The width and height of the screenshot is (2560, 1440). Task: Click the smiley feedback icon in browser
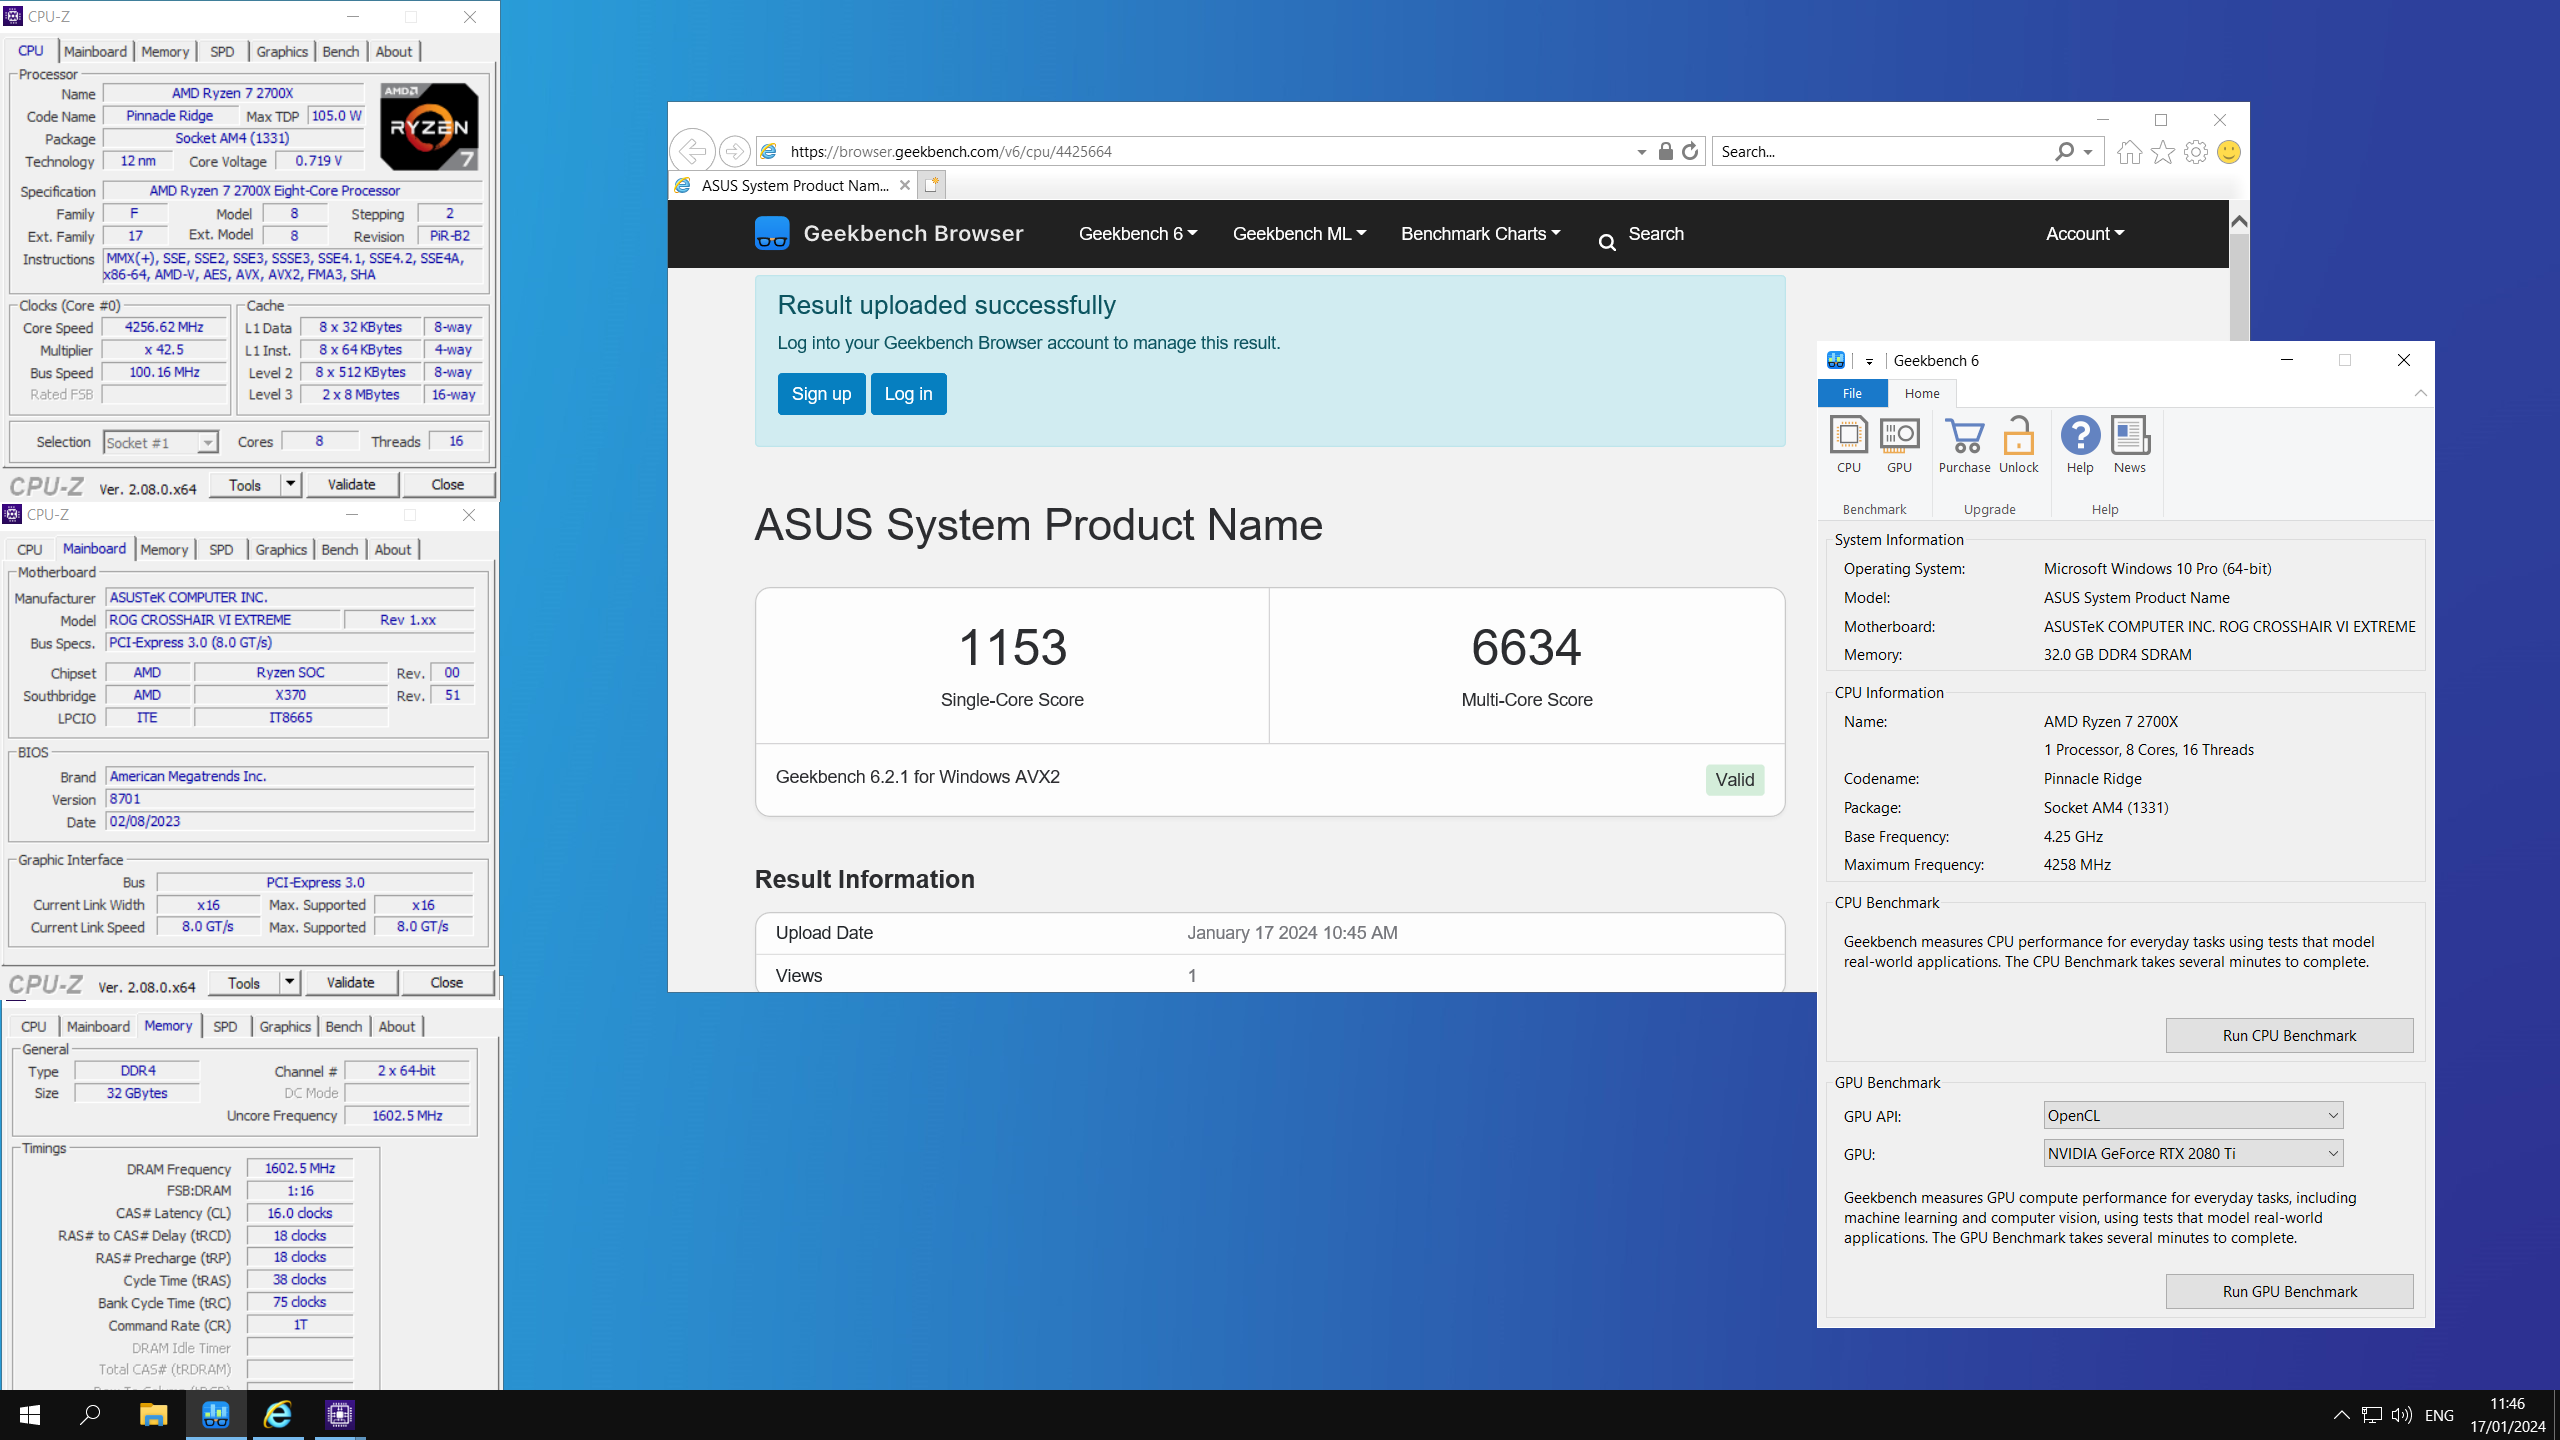point(2228,152)
